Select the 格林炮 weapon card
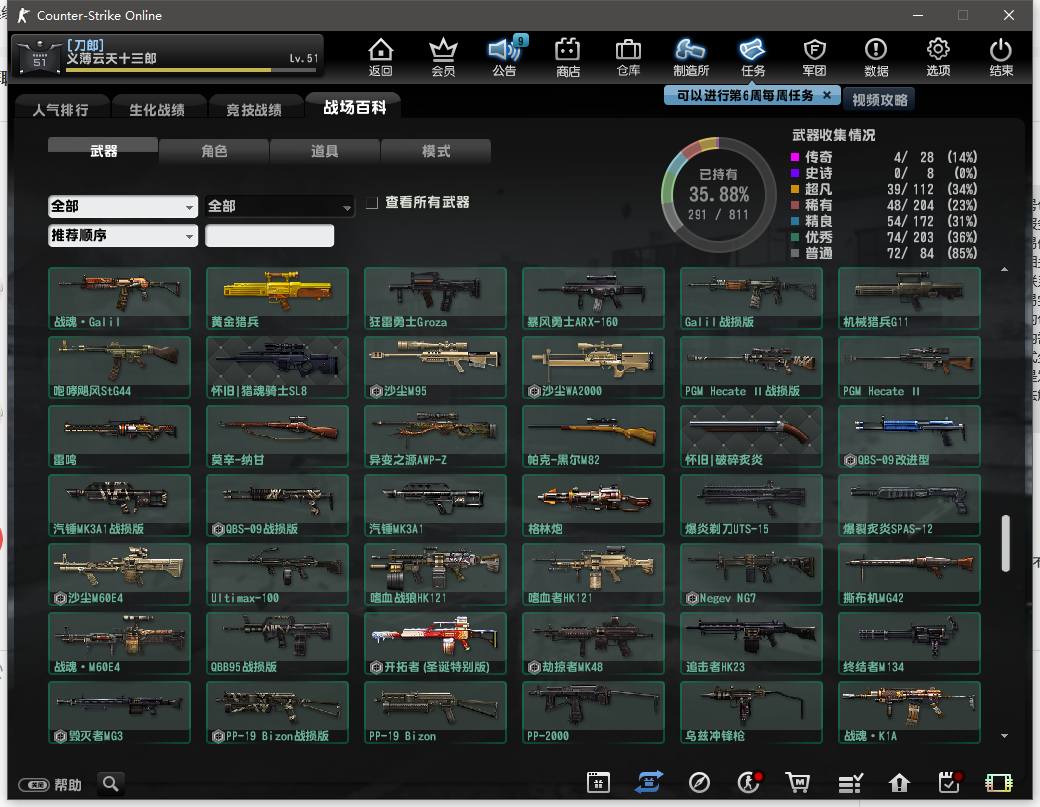Viewport: 1040px width, 807px height. point(593,505)
